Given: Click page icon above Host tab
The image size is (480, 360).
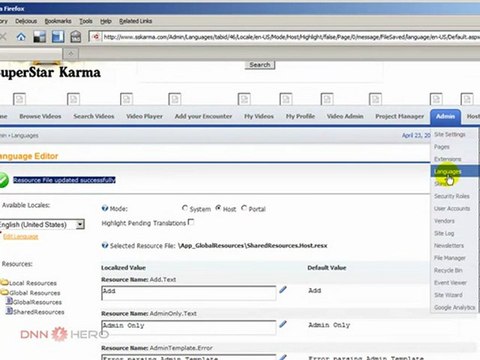Looking at the screenshot, I should (467, 99).
